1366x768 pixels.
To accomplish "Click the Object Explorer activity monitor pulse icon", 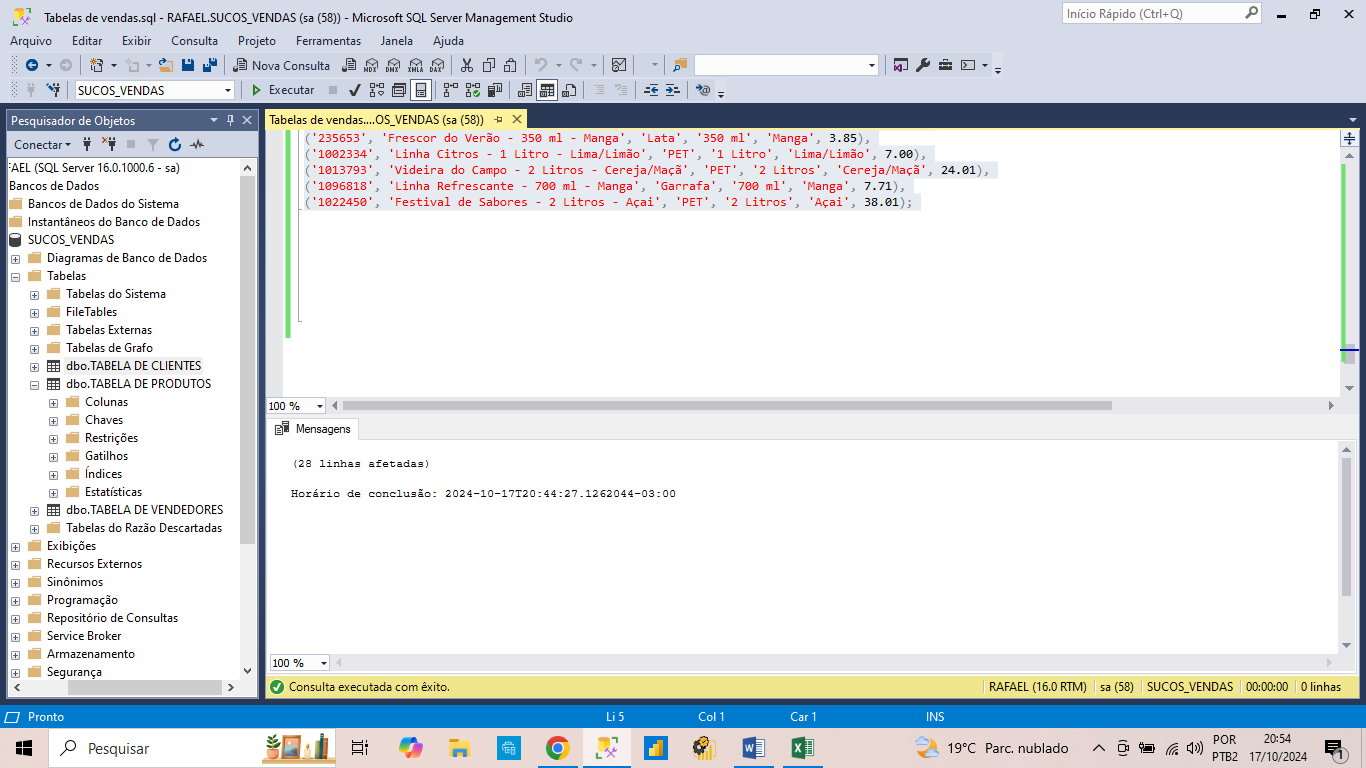I will click(197, 144).
